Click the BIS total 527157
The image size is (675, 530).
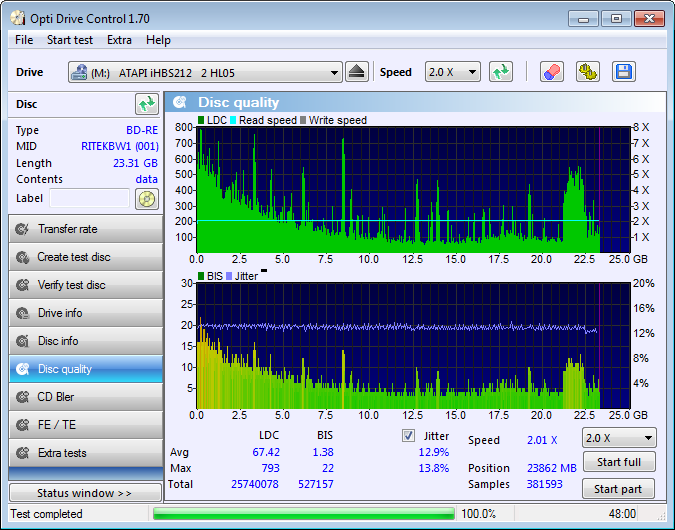[x=316, y=484]
